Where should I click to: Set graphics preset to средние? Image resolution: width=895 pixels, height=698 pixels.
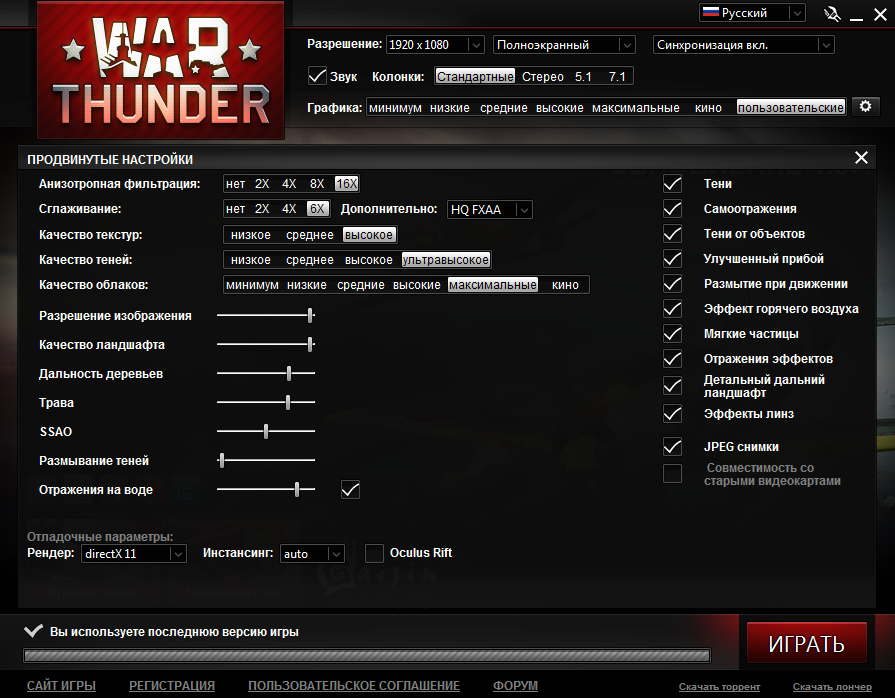pos(503,108)
